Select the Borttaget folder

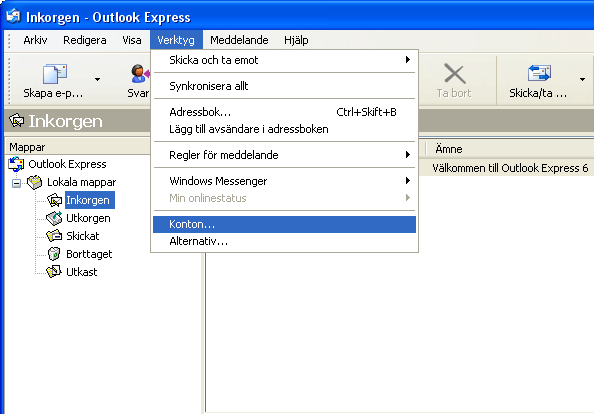tap(89, 254)
